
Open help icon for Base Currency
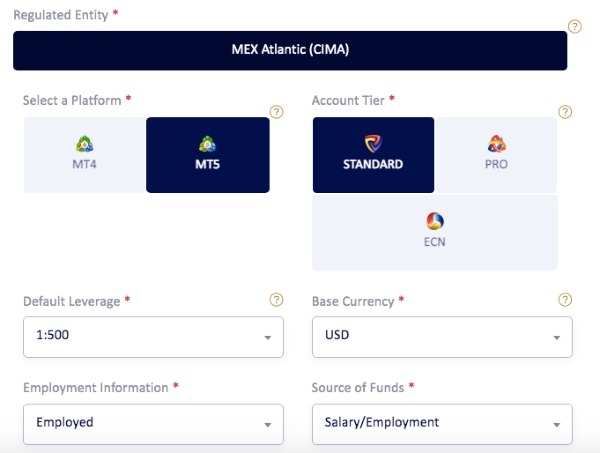[x=565, y=300]
